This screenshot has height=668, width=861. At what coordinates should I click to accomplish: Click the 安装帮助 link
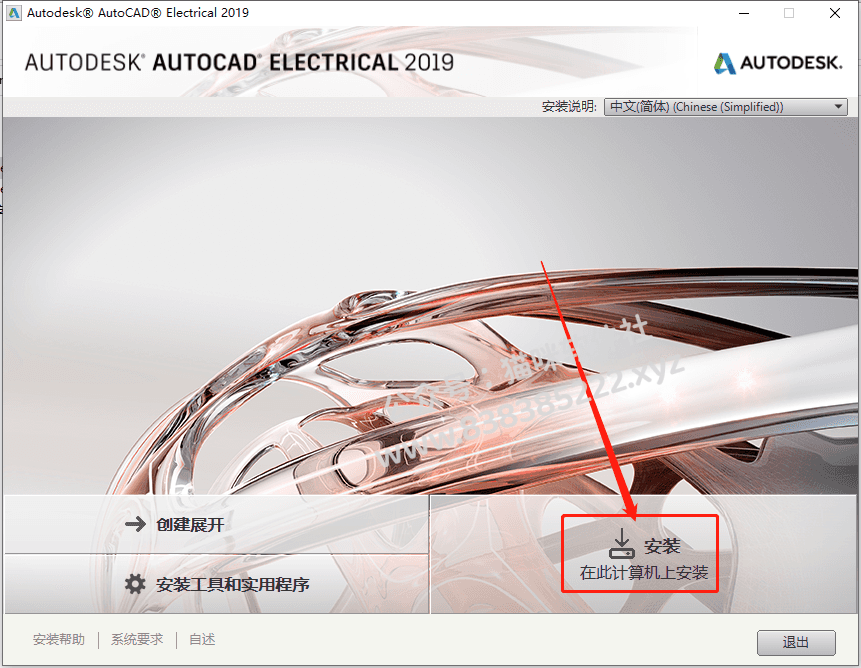tap(59, 639)
